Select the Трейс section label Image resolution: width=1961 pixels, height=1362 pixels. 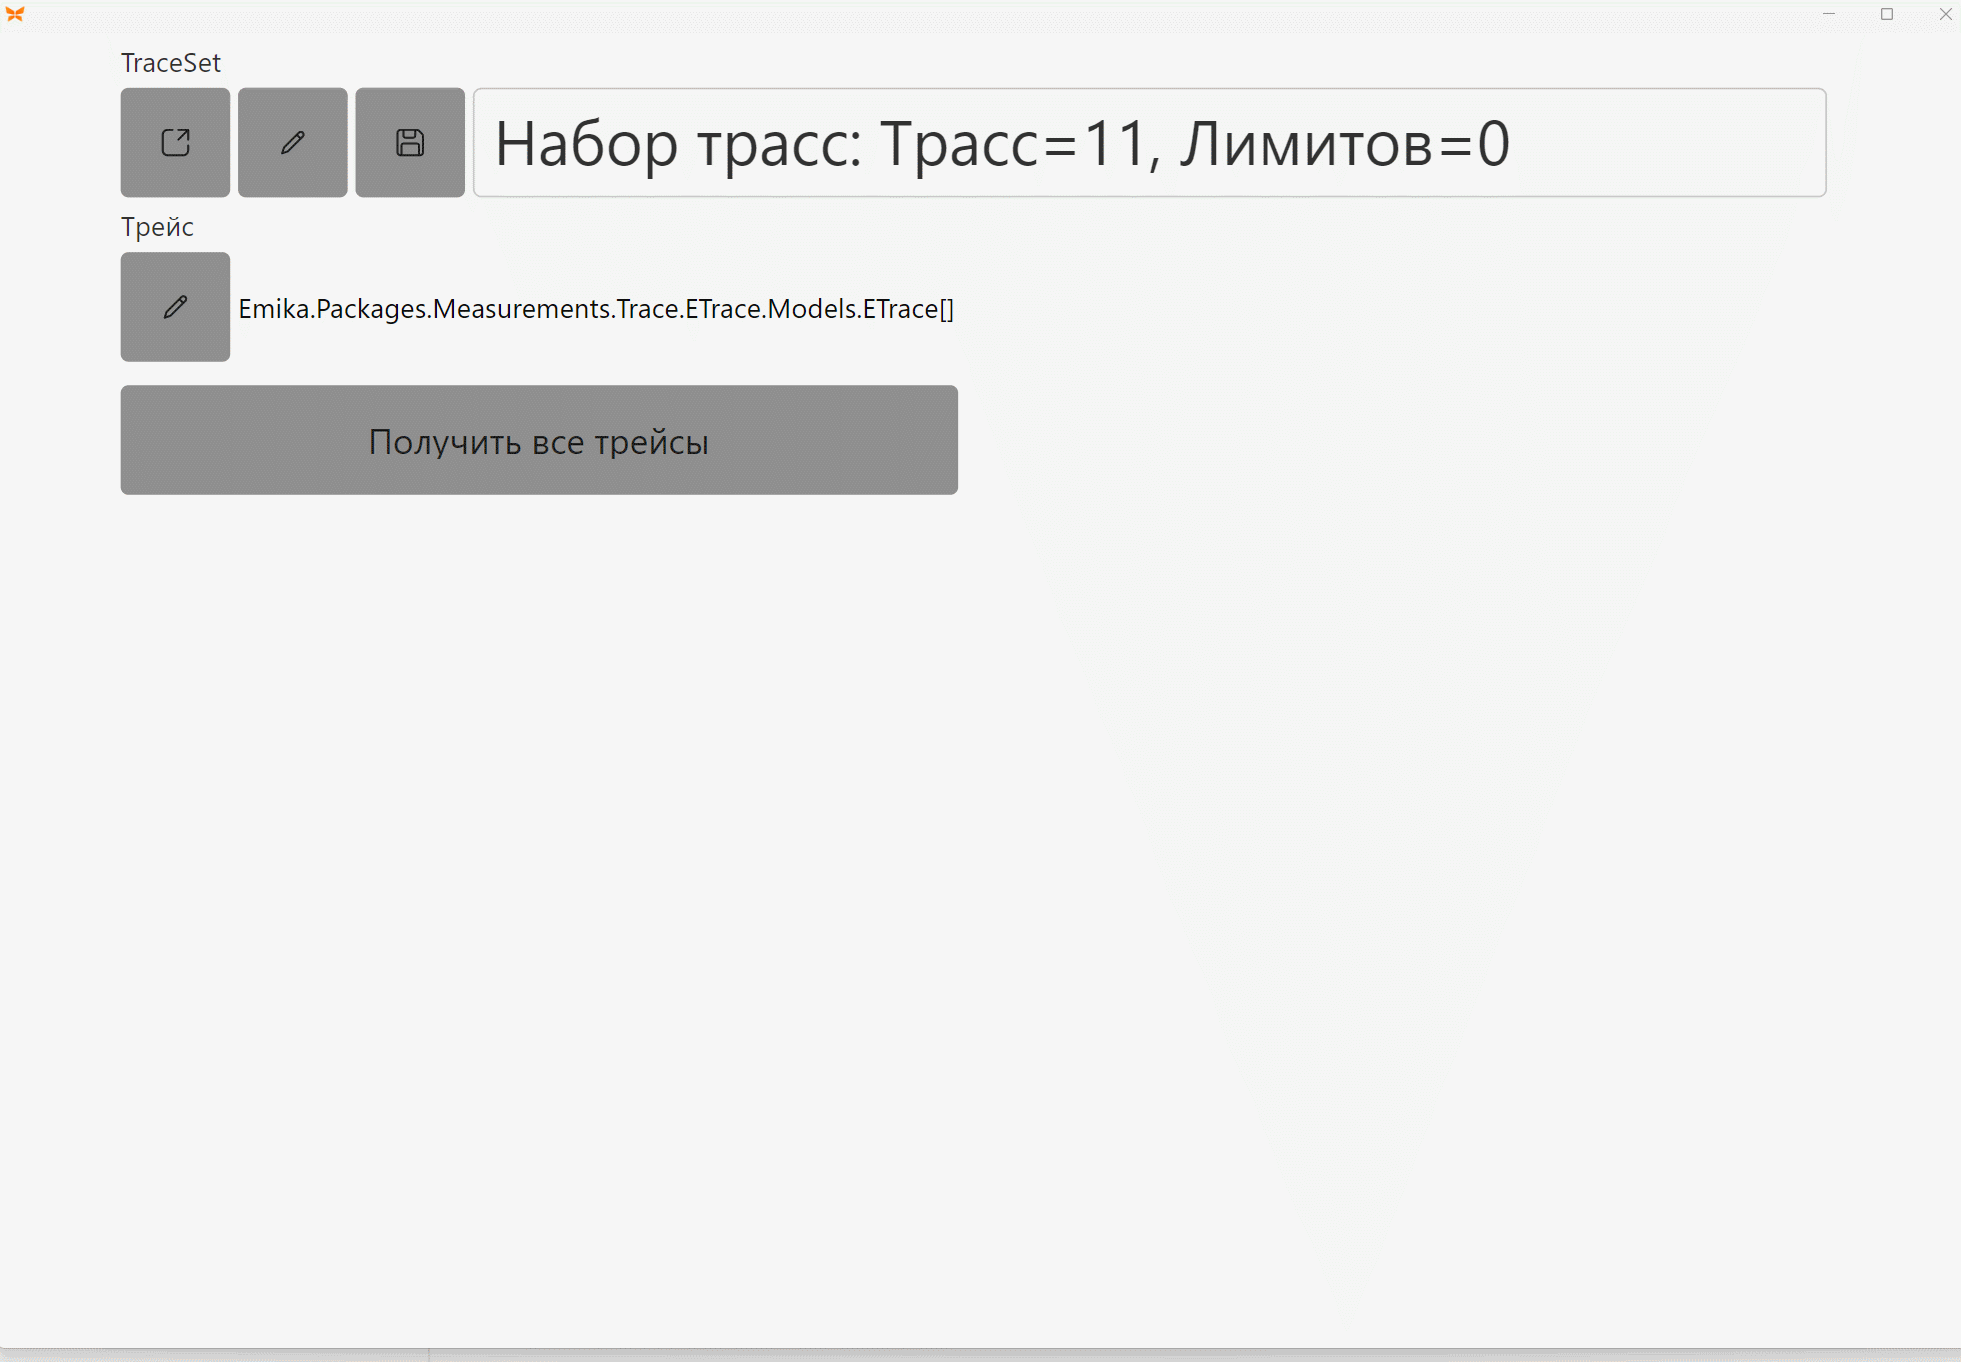pyautogui.click(x=157, y=227)
